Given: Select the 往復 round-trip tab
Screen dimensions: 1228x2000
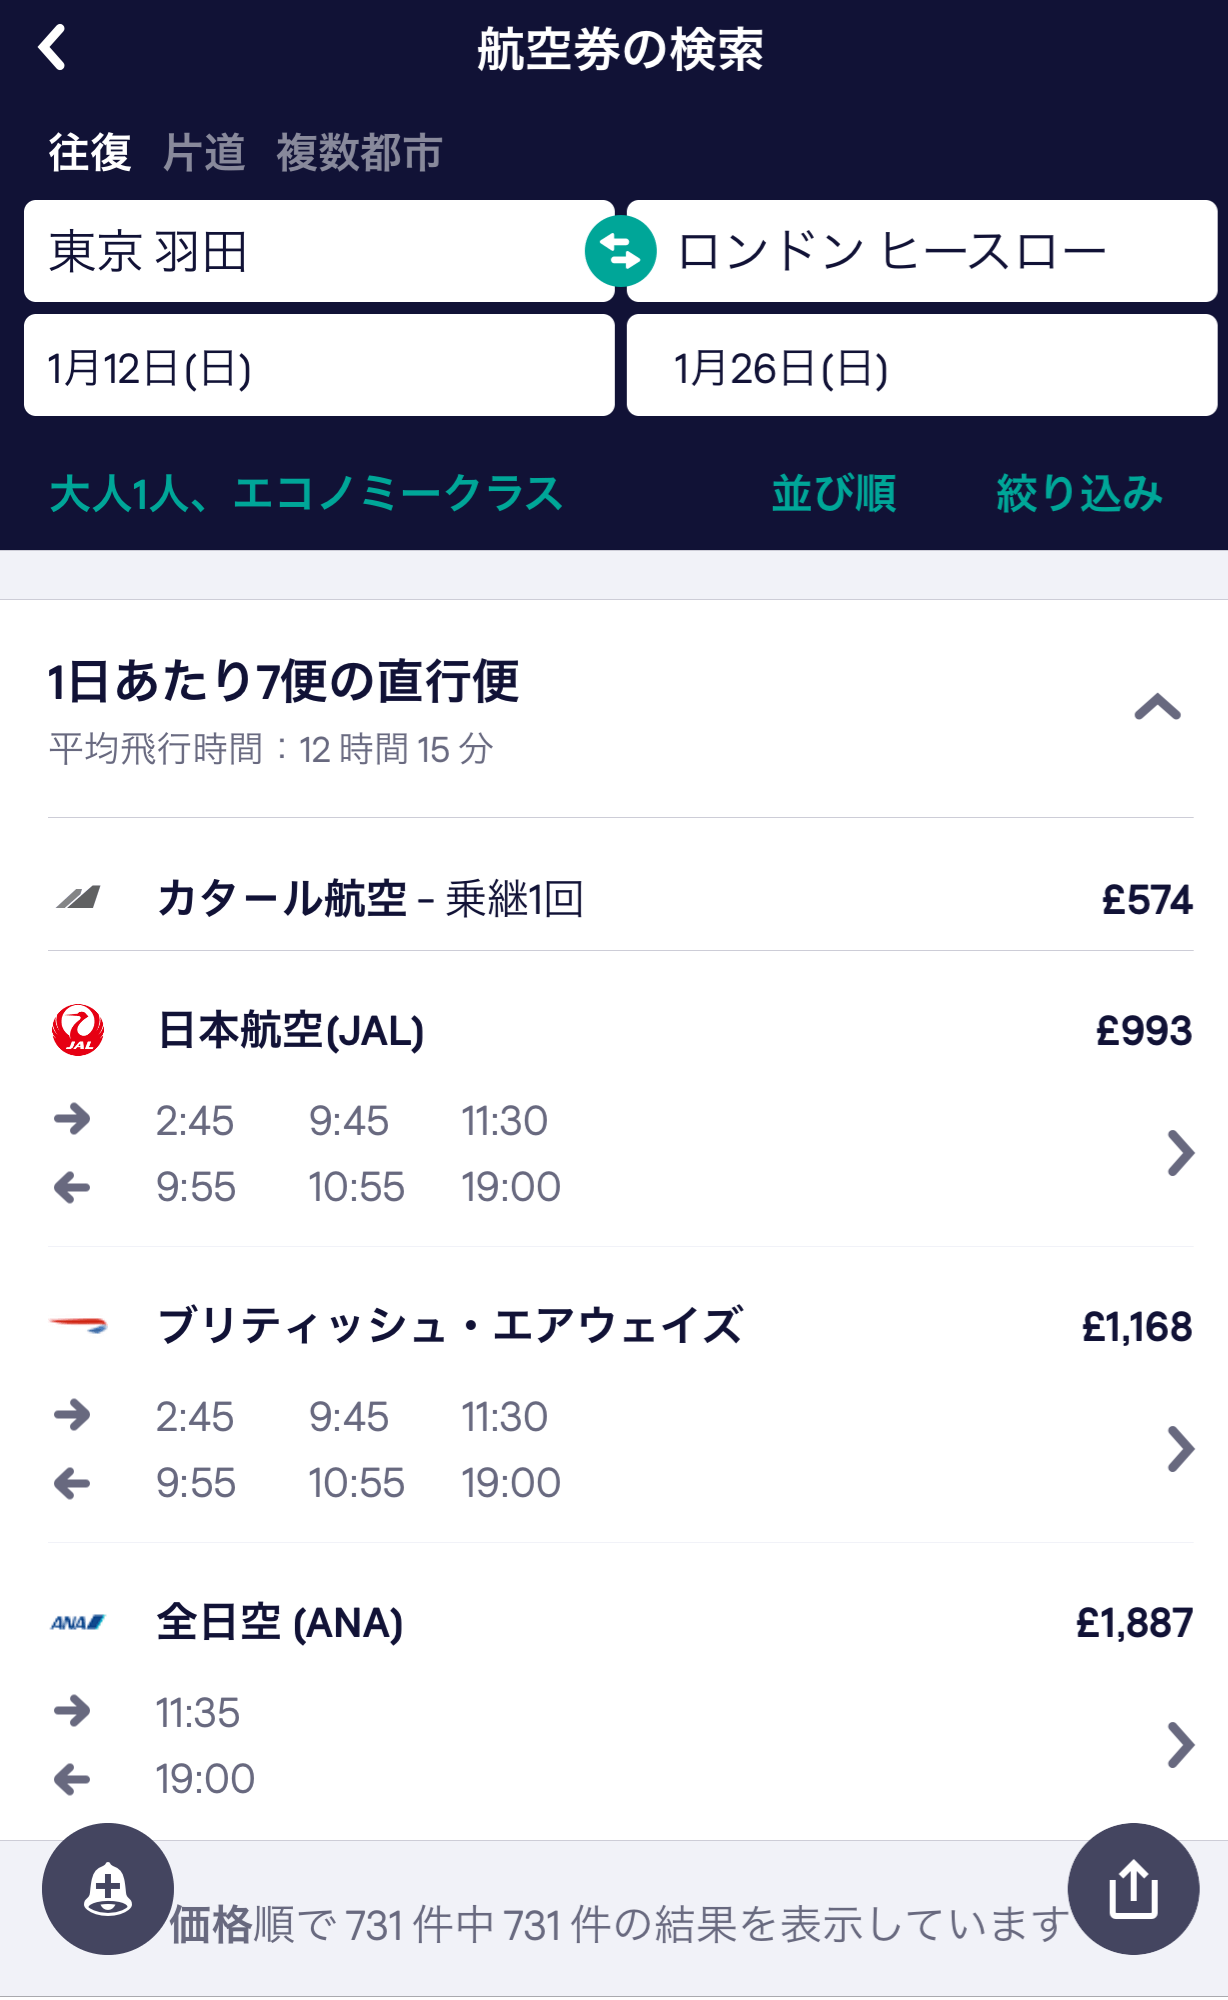Looking at the screenshot, I should (x=90, y=153).
